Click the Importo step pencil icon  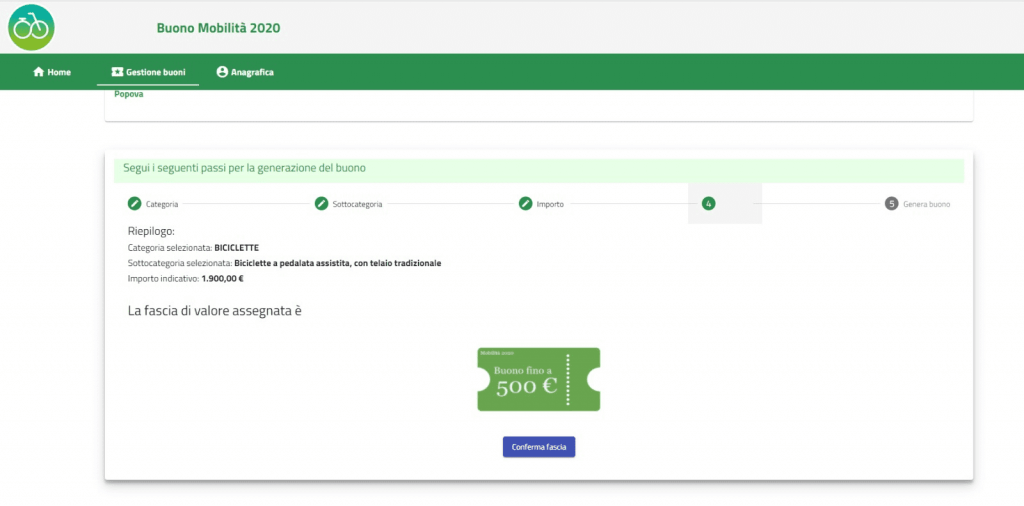[x=526, y=204]
